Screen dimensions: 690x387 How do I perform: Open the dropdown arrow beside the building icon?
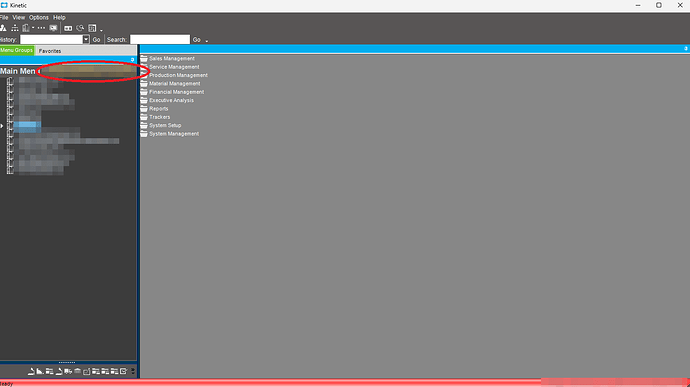coord(33,28)
